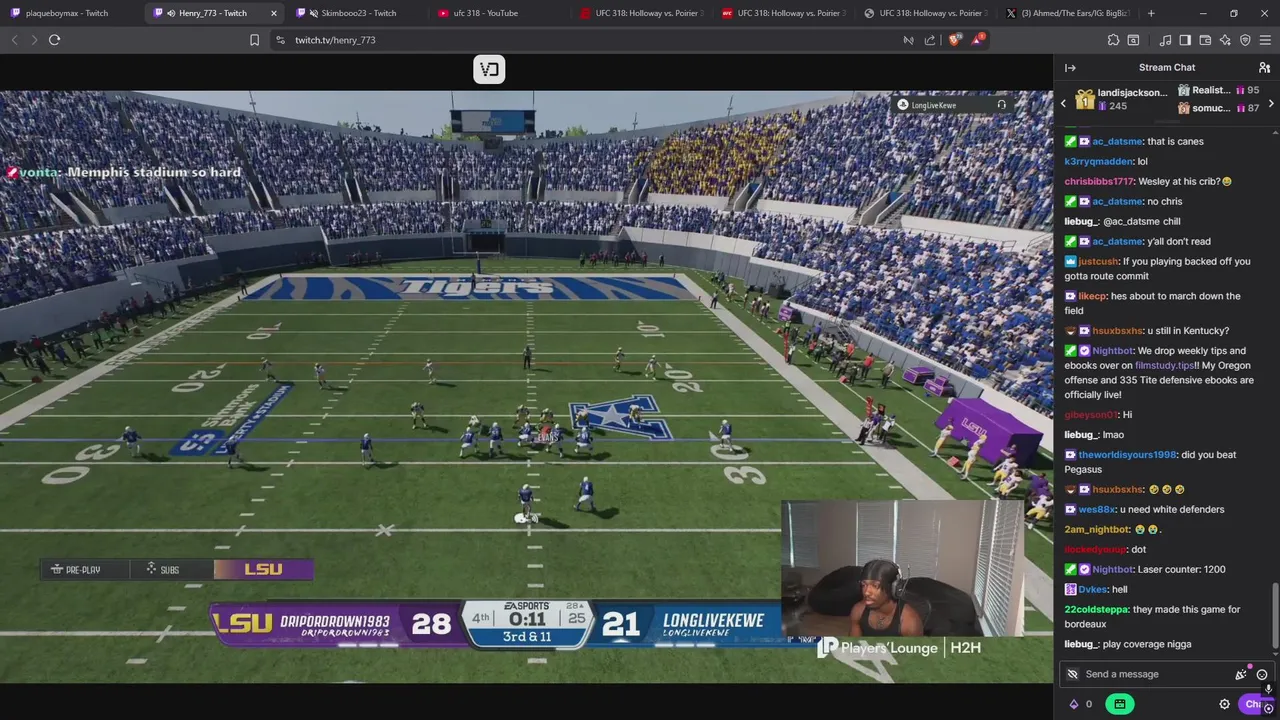Open Brave Shields lion icon
This screenshot has height=720, width=1280.
[x=954, y=40]
